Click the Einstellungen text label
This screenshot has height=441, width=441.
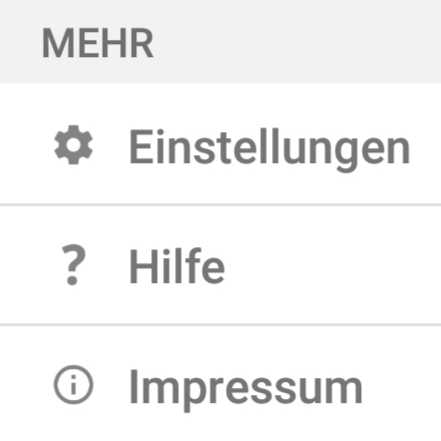click(269, 150)
